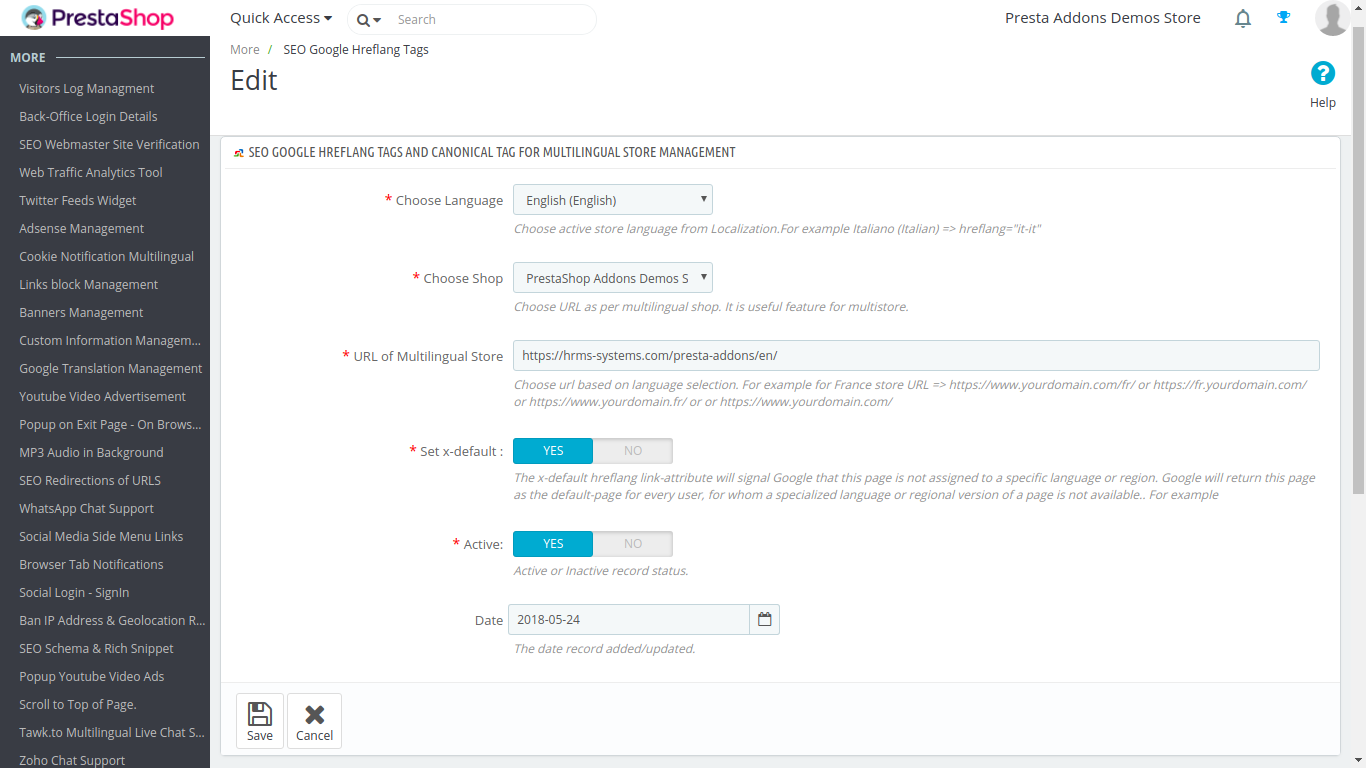Image resolution: width=1366 pixels, height=768 pixels.
Task: Set Active to YES
Action: coord(553,544)
